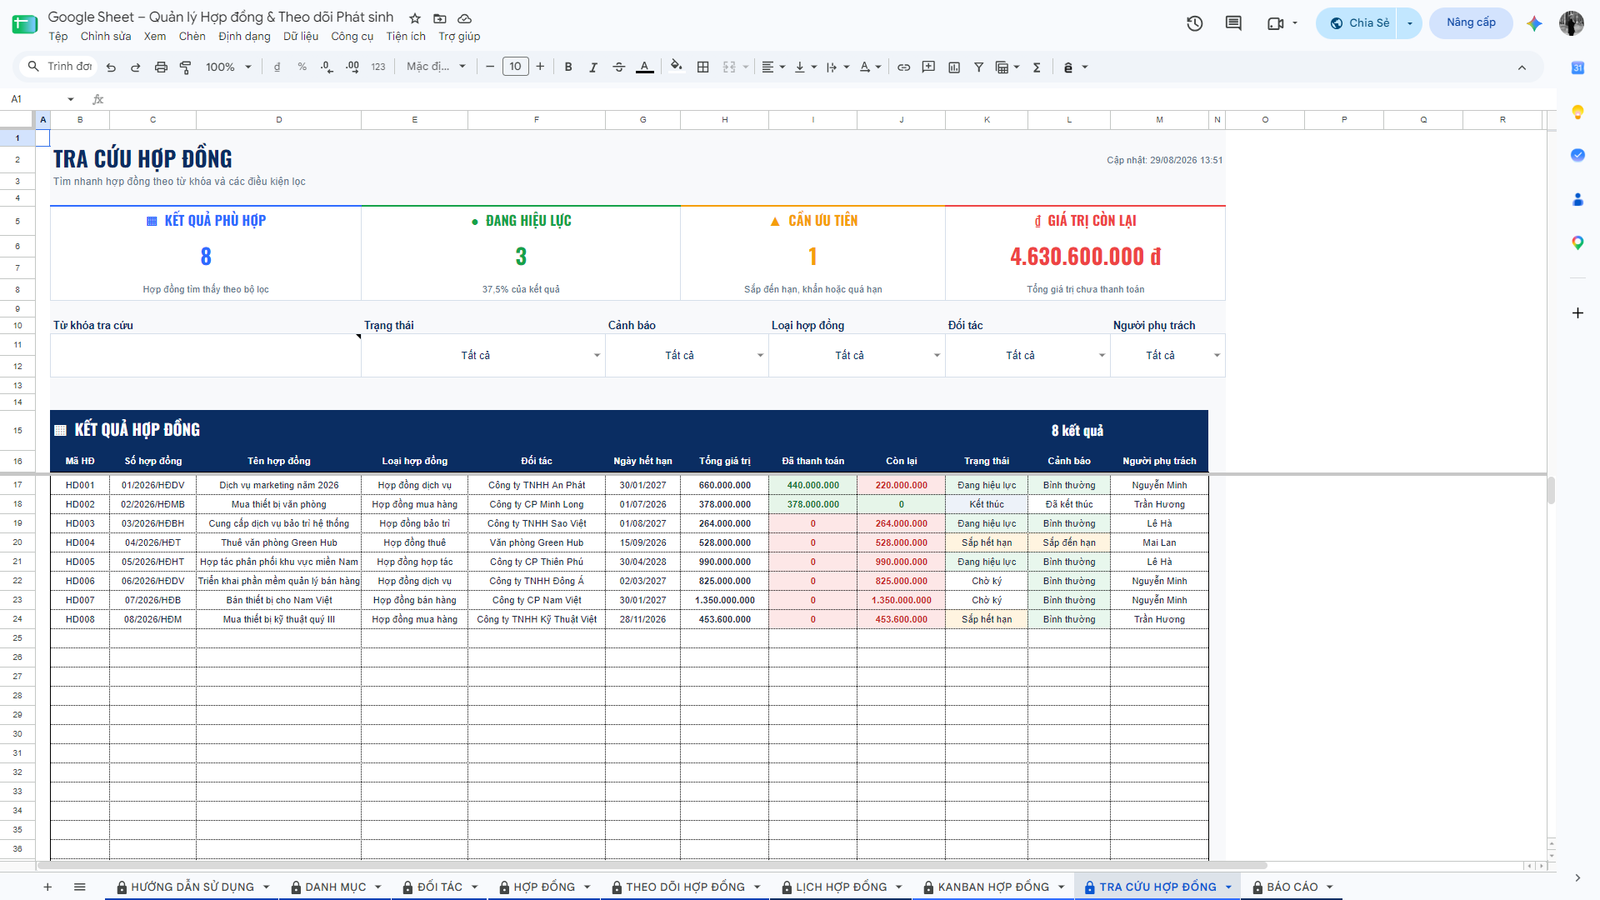
Task: Switch to KANBAN HỢP ĐỒNG sheet tab
Action: [x=993, y=887]
